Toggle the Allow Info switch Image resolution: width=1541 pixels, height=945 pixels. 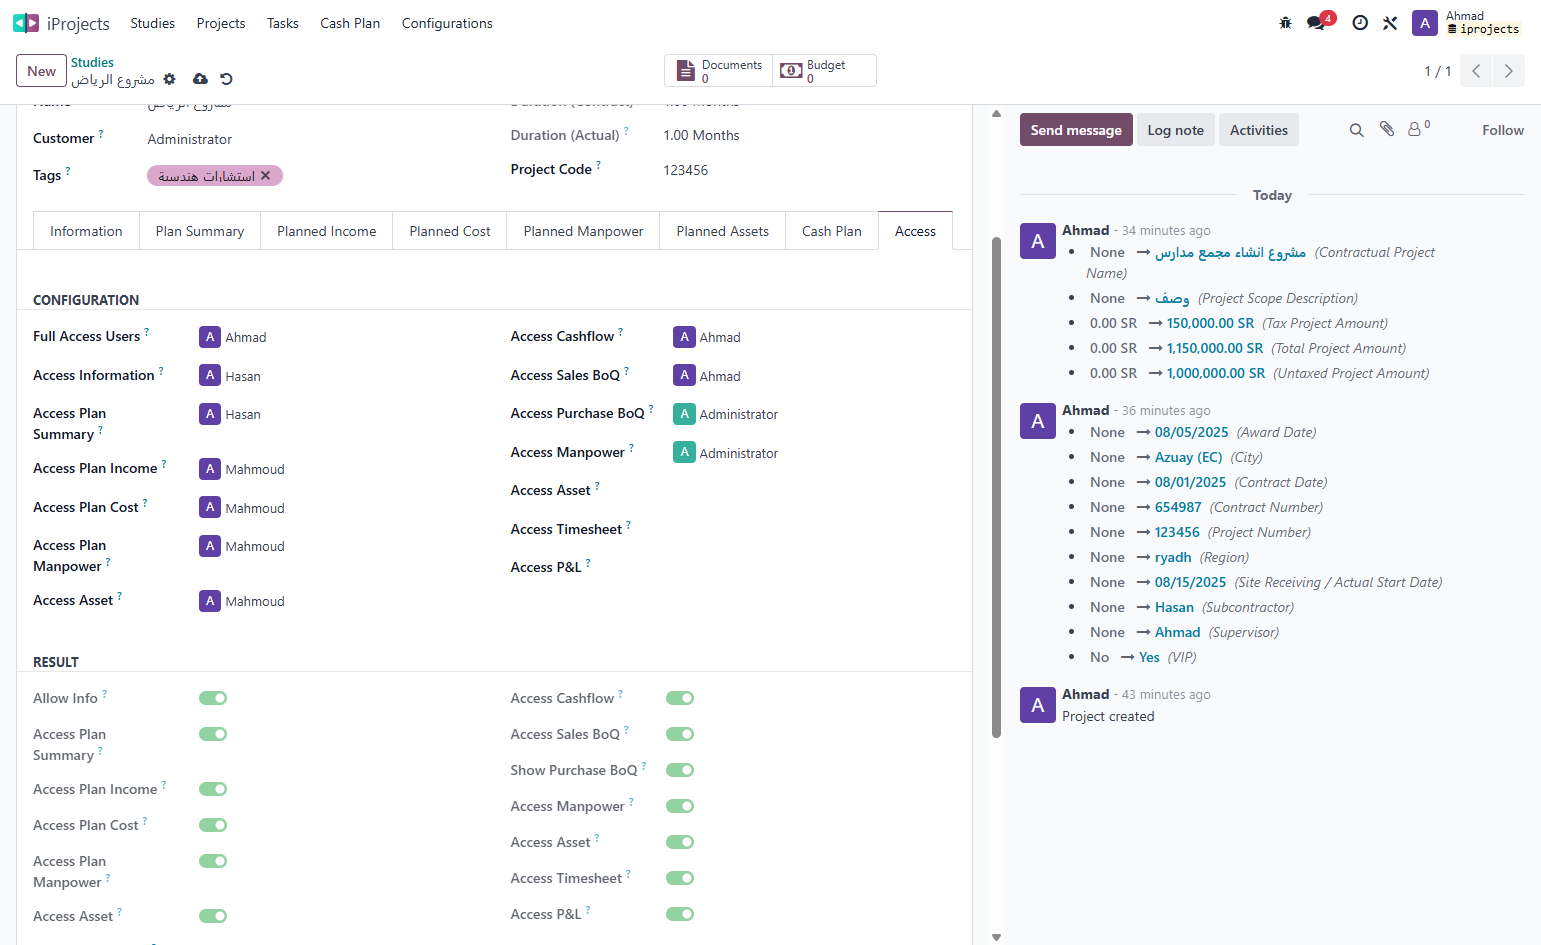point(213,698)
